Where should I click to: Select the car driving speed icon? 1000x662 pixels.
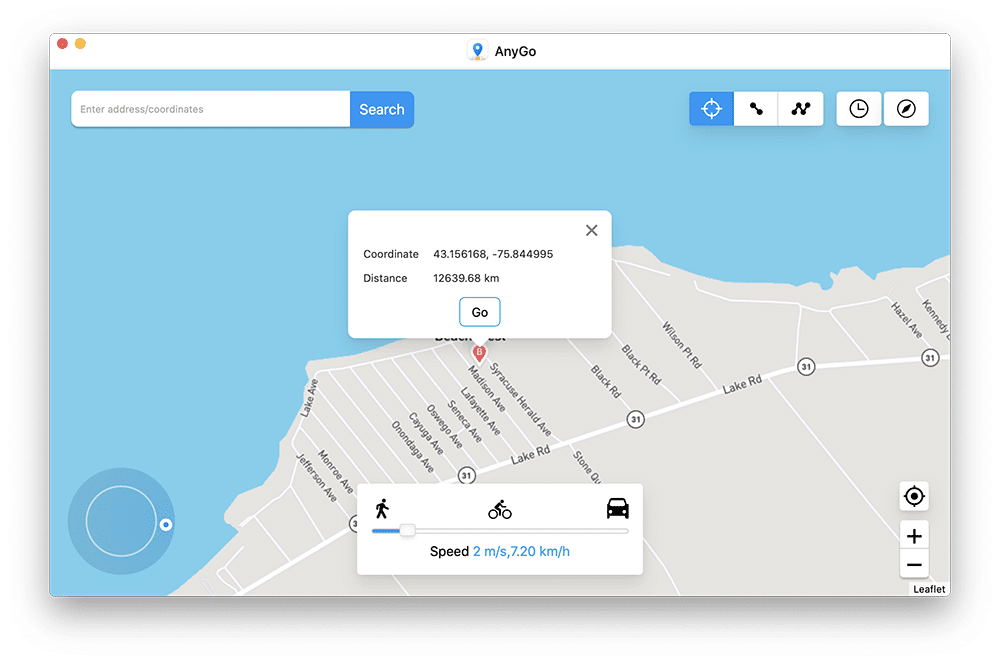[617, 508]
